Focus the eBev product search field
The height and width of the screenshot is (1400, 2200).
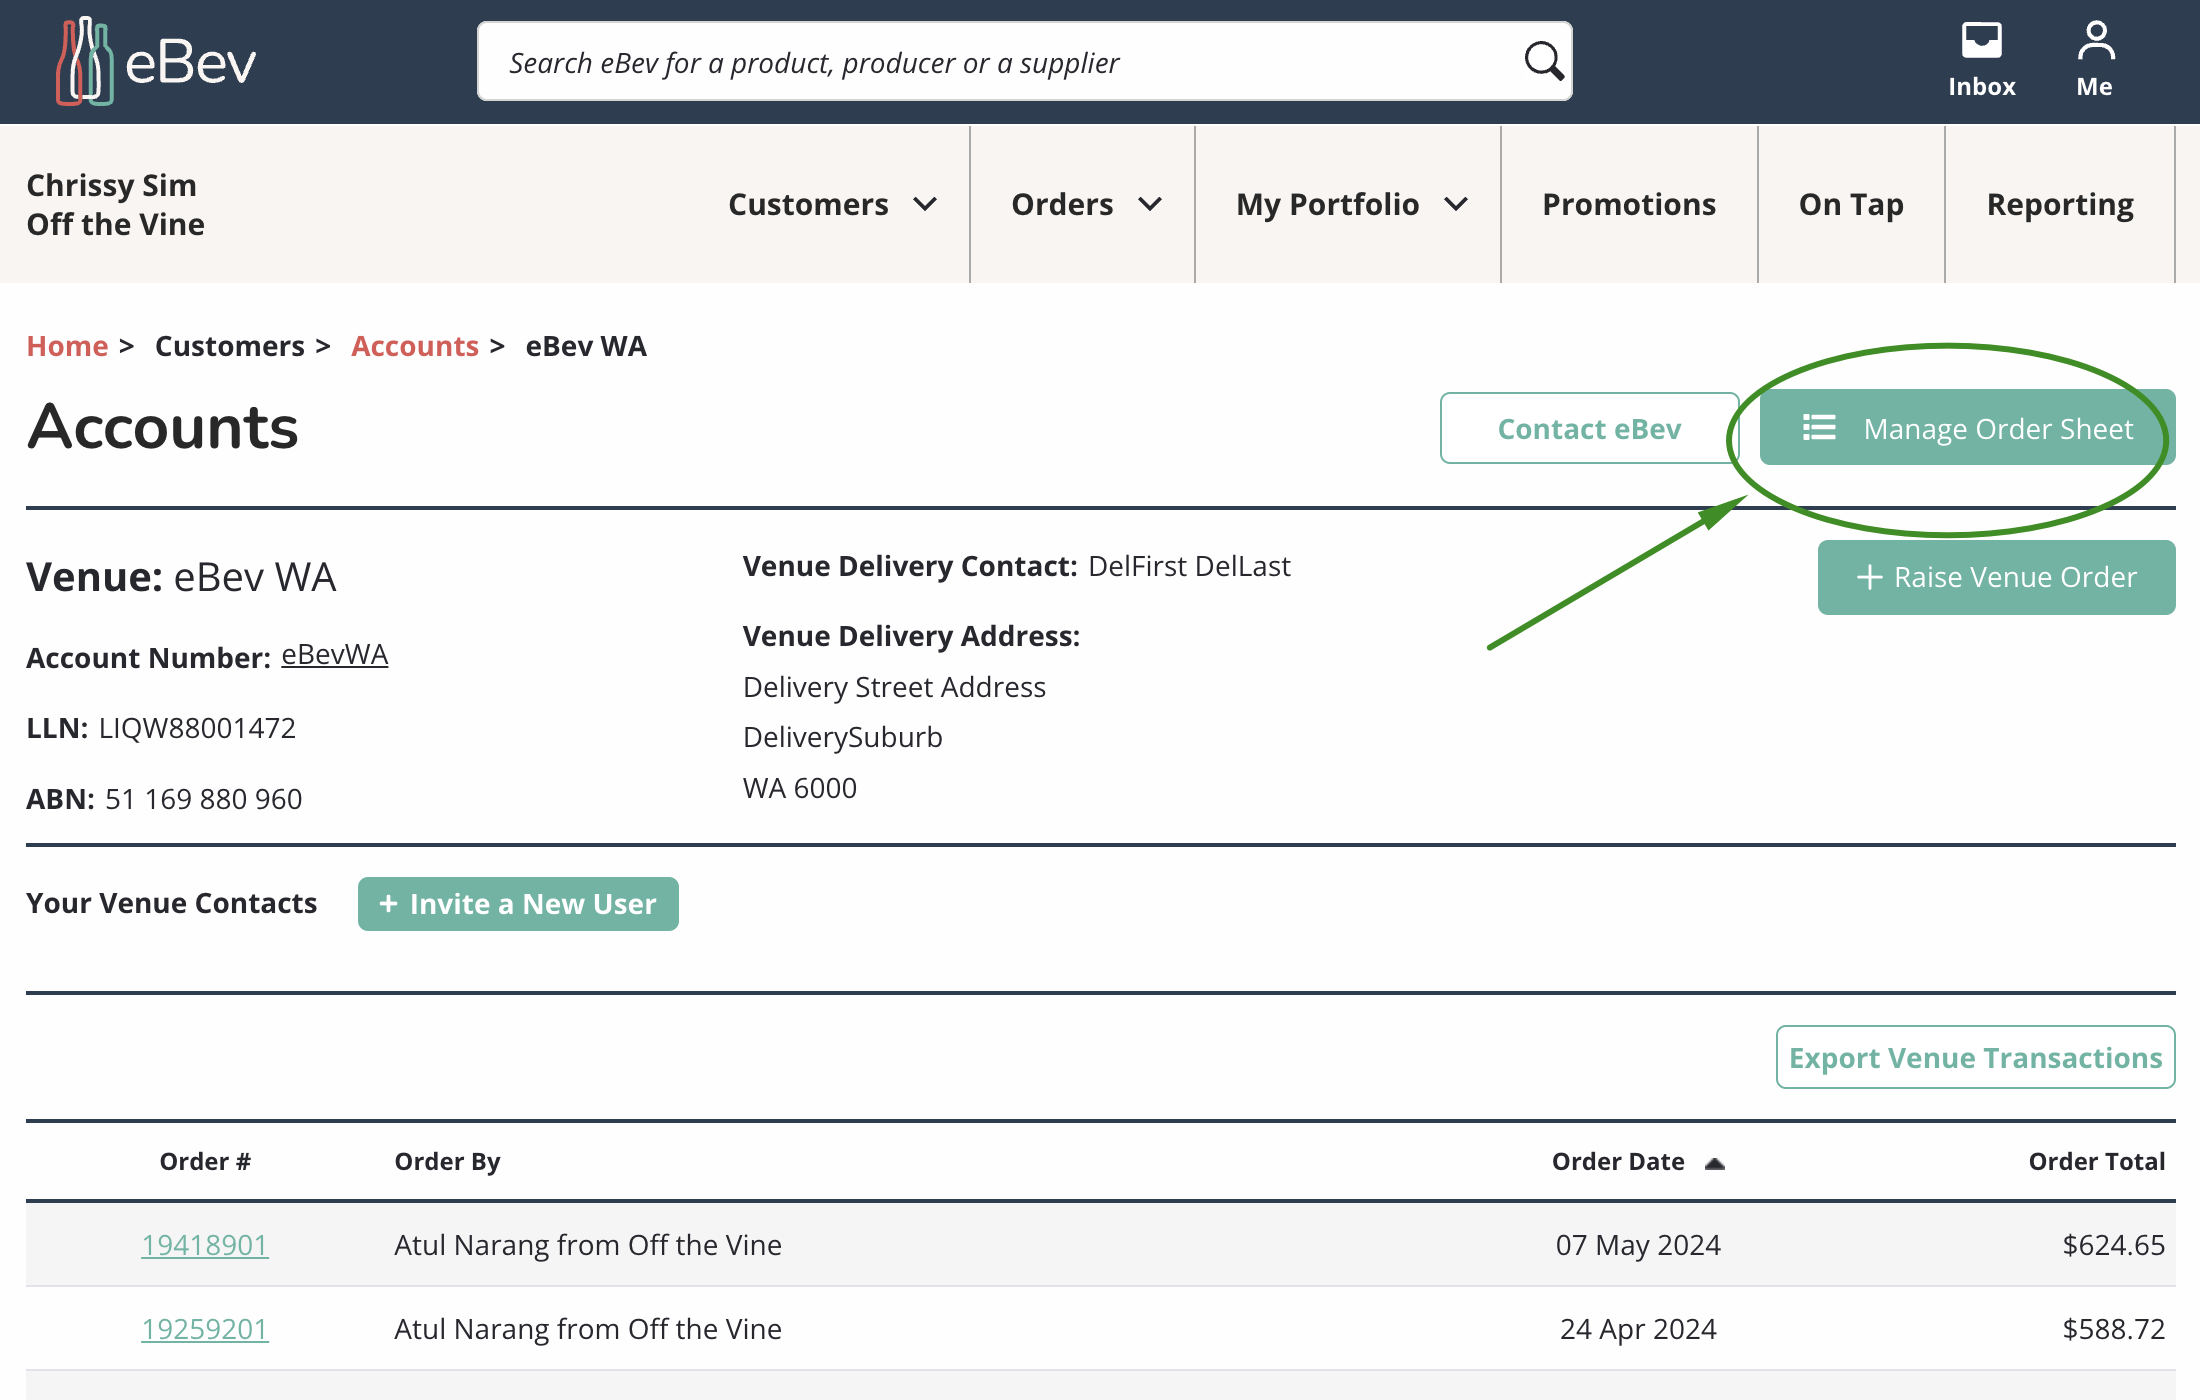1000,62
